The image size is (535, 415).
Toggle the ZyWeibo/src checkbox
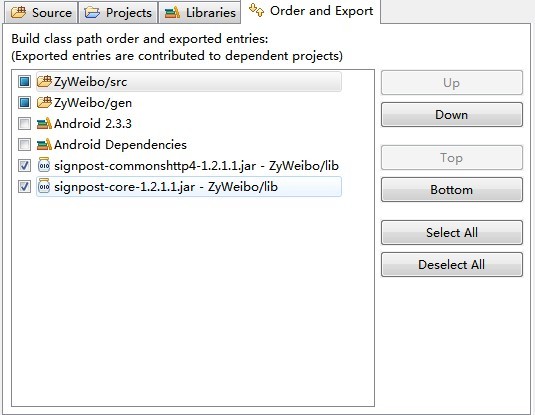(24, 82)
